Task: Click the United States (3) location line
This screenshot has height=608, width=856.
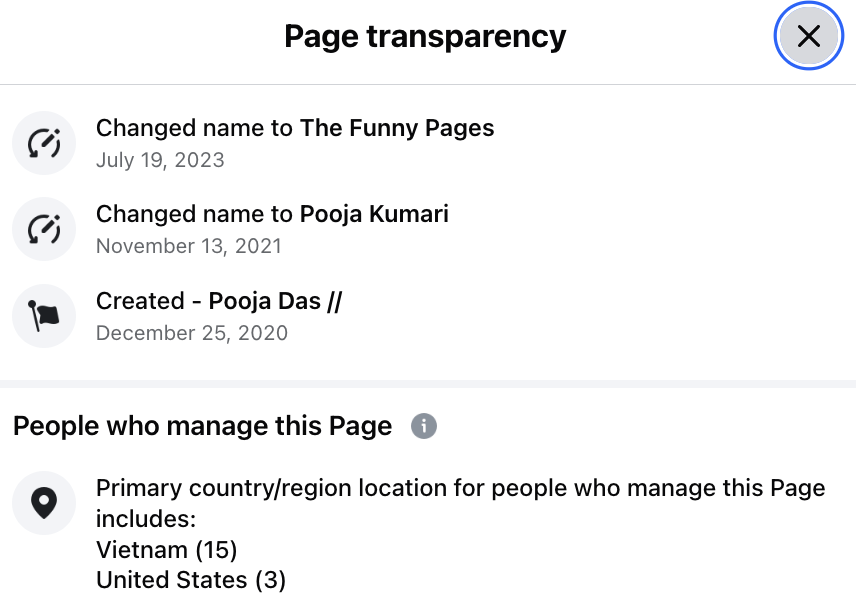Action: click(191, 580)
